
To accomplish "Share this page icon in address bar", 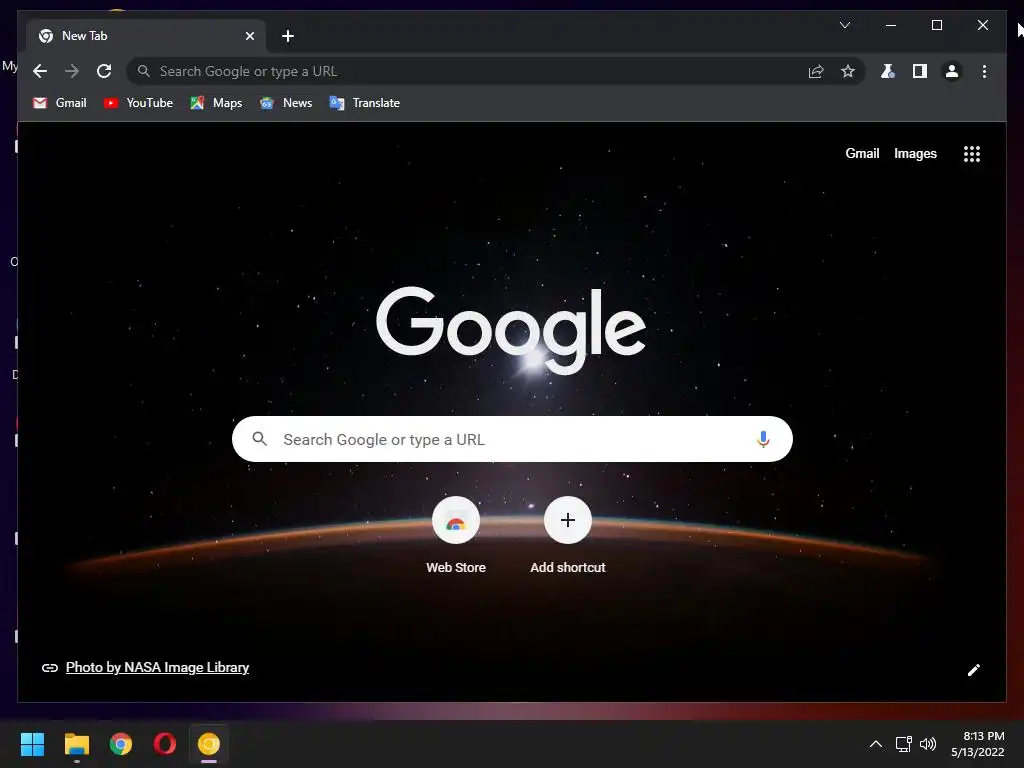I will 816,71.
